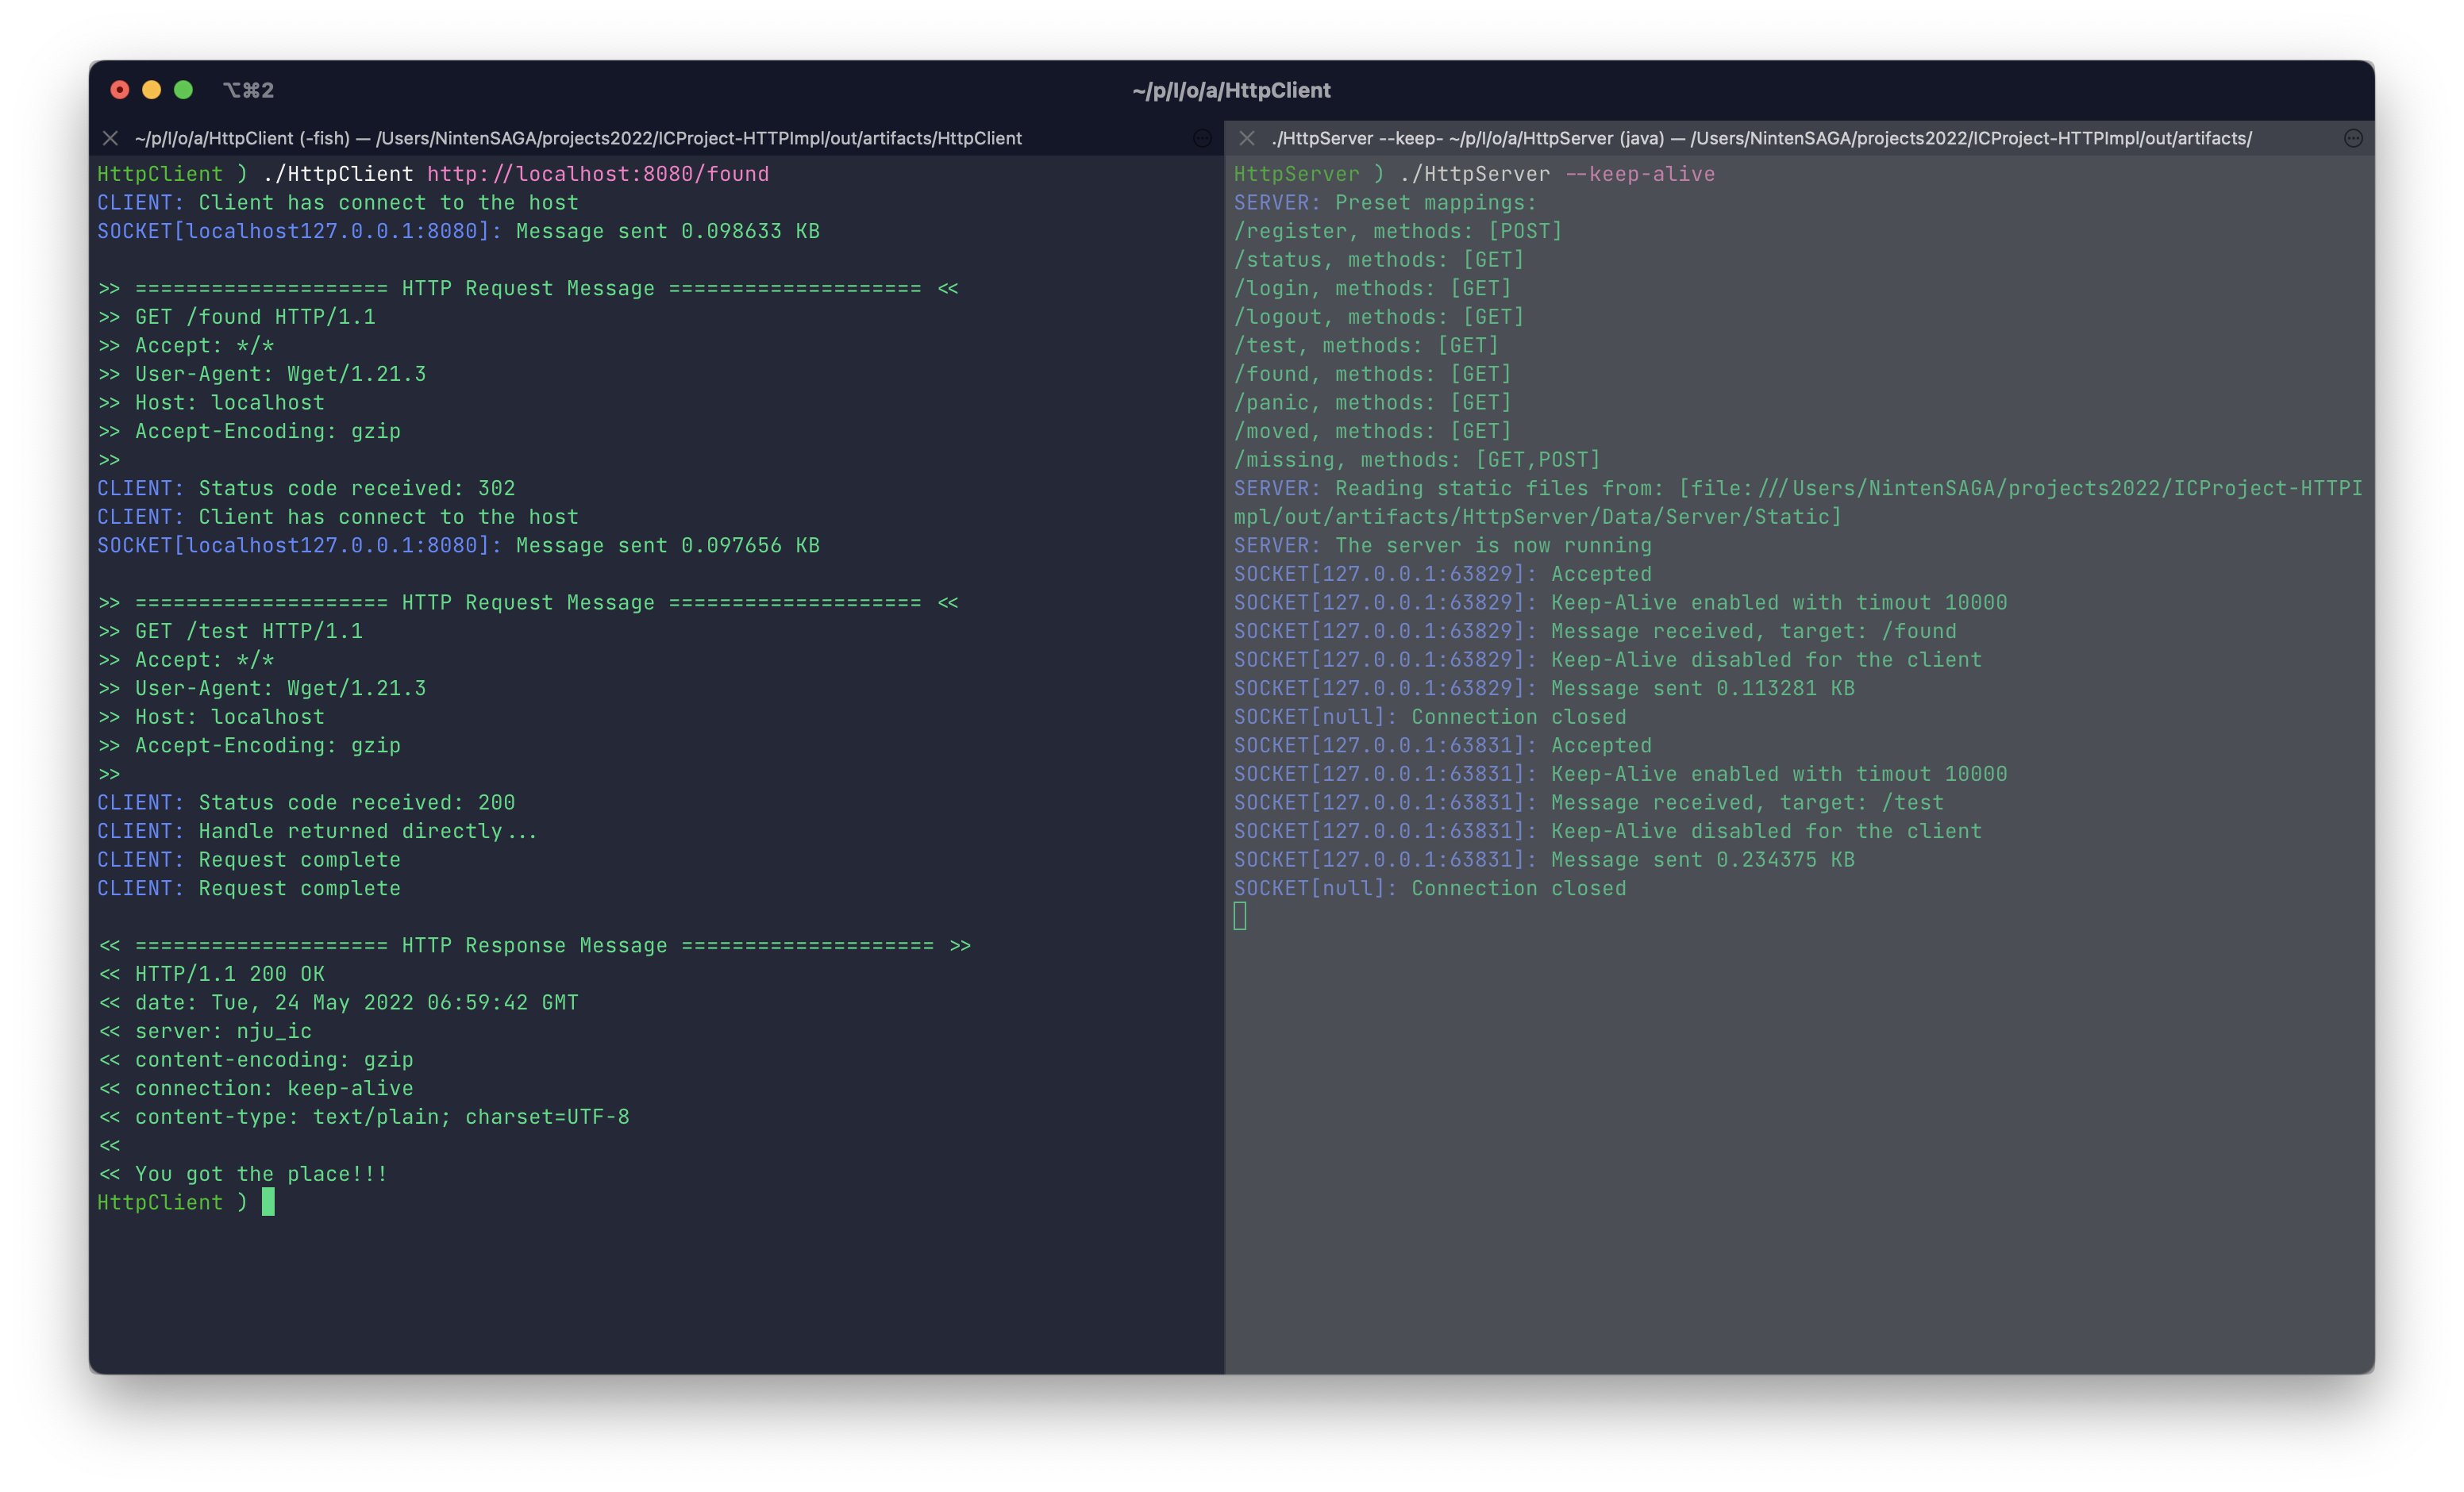Viewport: 2464px width, 1492px height.
Task: Close the HttpServer java pane
Action: click(1246, 138)
